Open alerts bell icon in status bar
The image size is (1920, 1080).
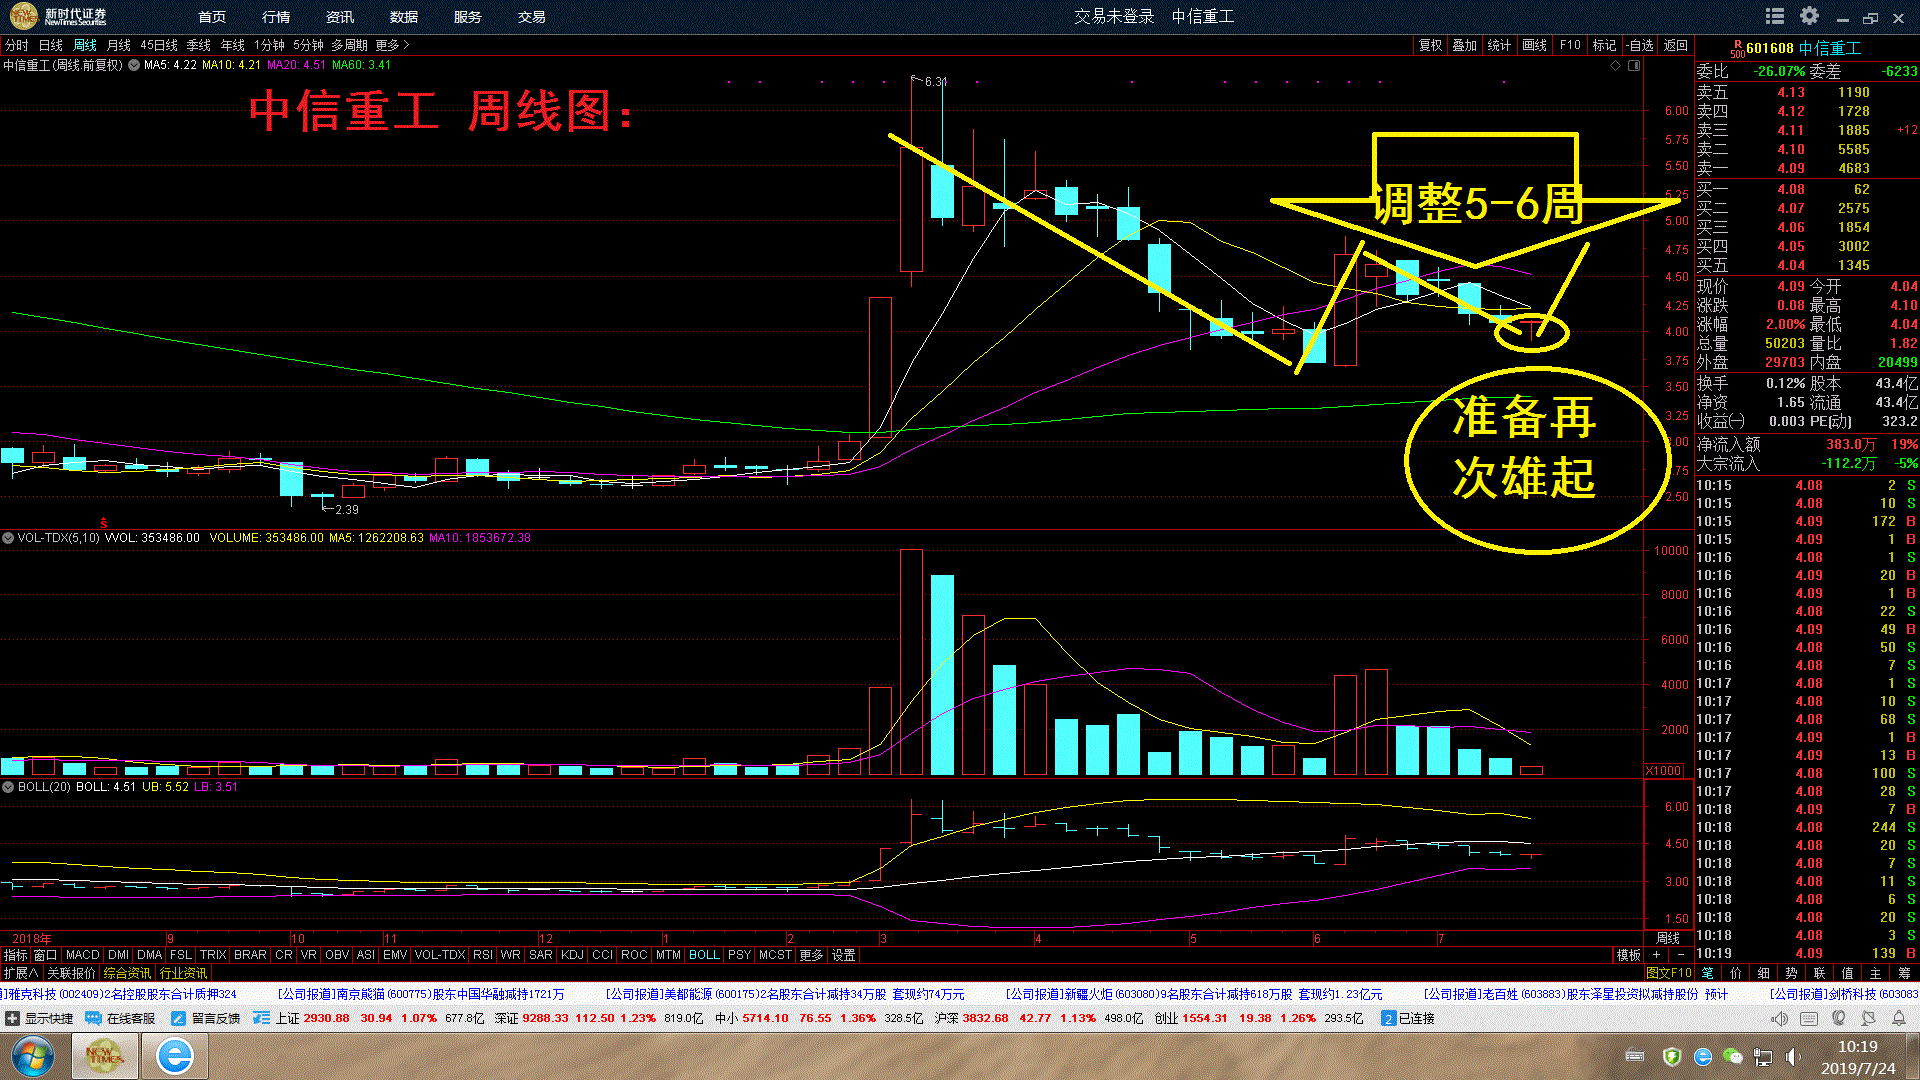pos(1898,1018)
